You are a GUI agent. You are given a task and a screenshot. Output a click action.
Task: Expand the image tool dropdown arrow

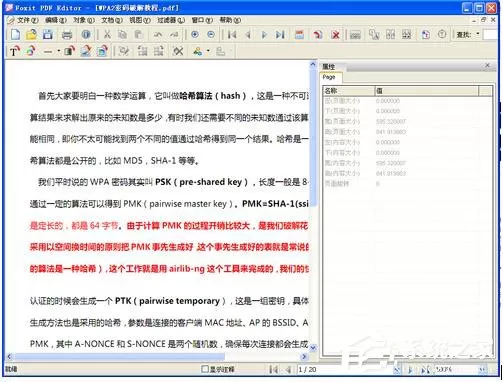click(x=208, y=51)
